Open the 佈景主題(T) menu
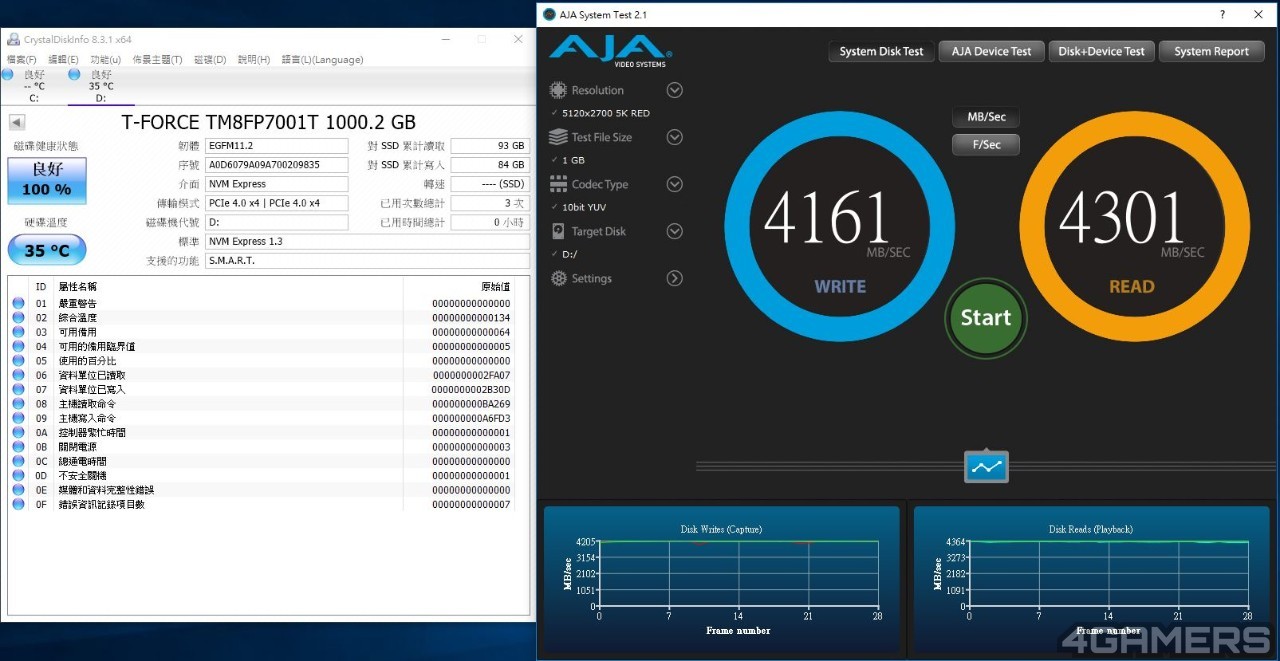The width and height of the screenshot is (1280, 661). [x=157, y=60]
